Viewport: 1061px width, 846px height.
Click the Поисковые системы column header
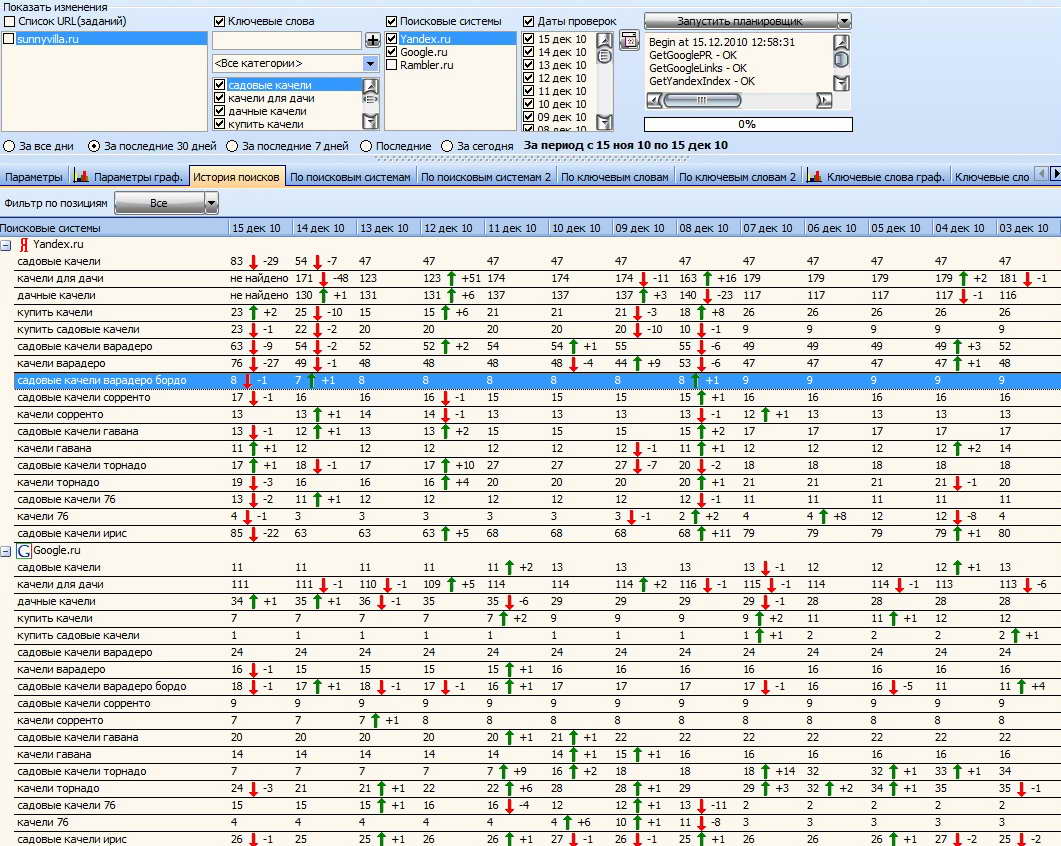[114, 228]
